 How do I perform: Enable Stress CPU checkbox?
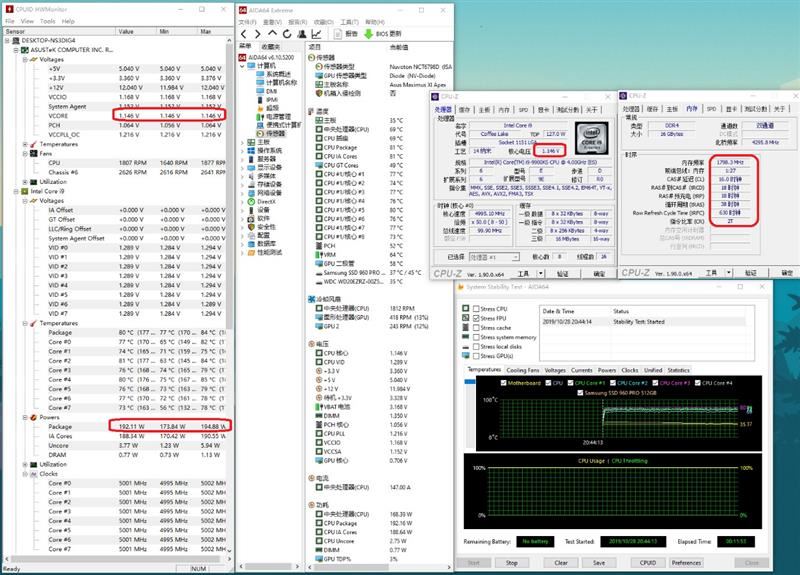coord(476,309)
